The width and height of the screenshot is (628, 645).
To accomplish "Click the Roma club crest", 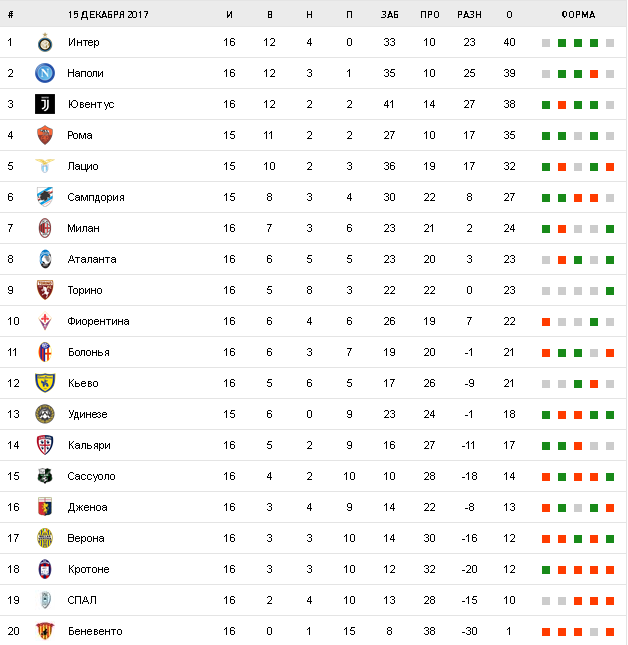I will click(x=44, y=135).
